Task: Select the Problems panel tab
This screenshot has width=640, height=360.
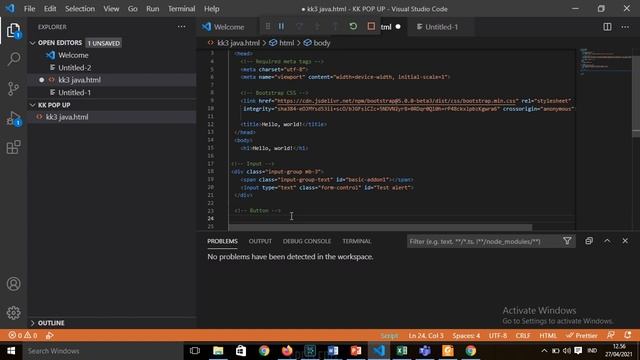Action: (x=222, y=241)
